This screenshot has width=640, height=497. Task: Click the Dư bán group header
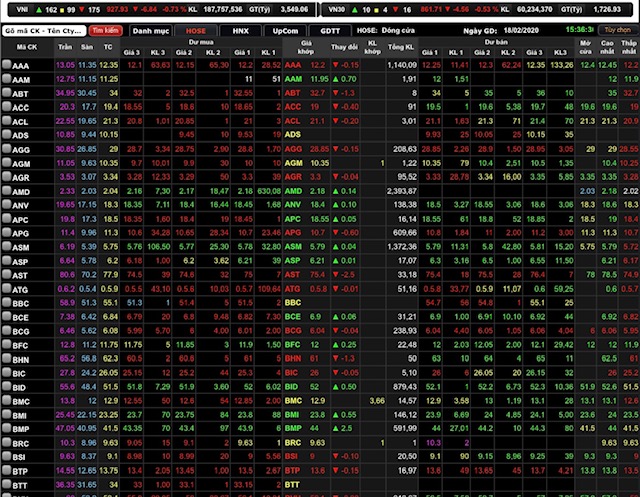pos(496,42)
